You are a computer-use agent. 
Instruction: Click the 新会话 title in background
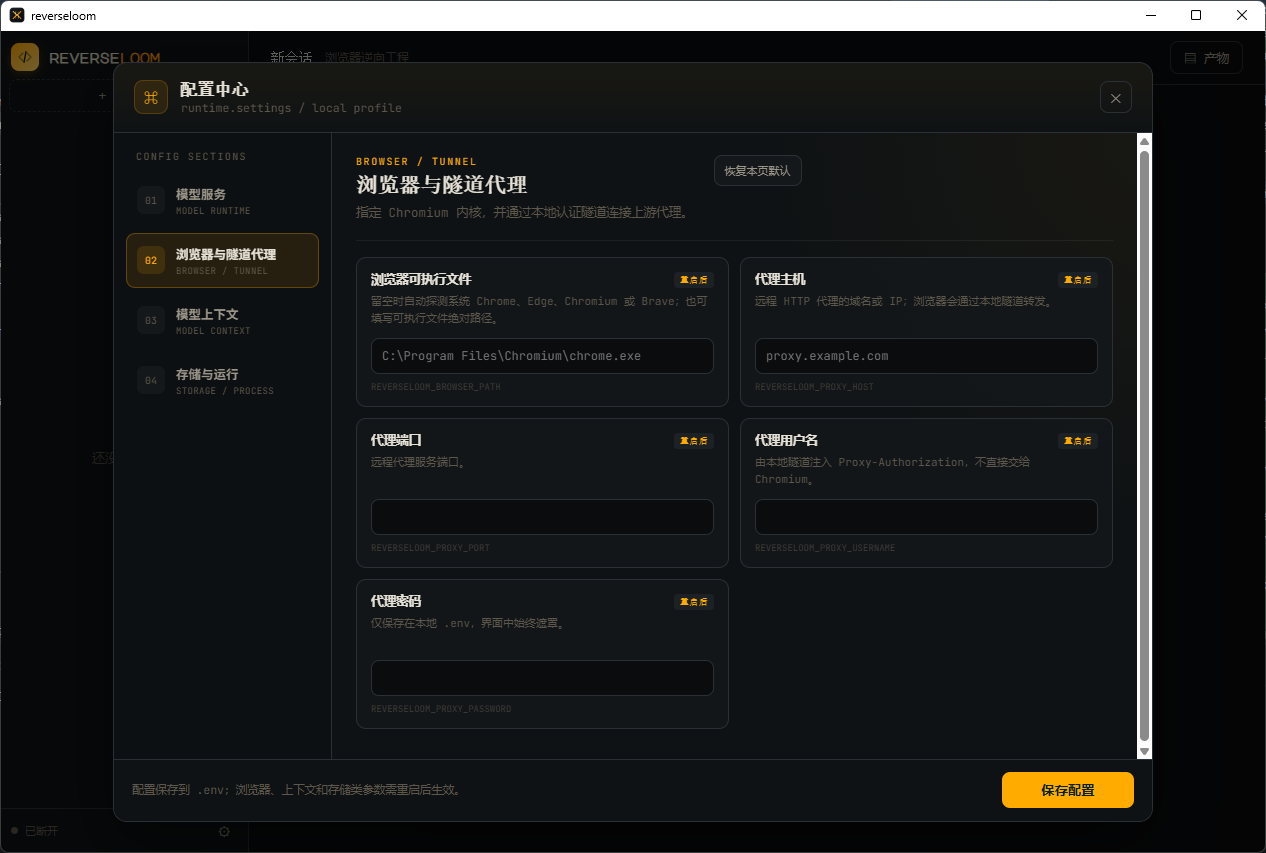click(x=291, y=58)
